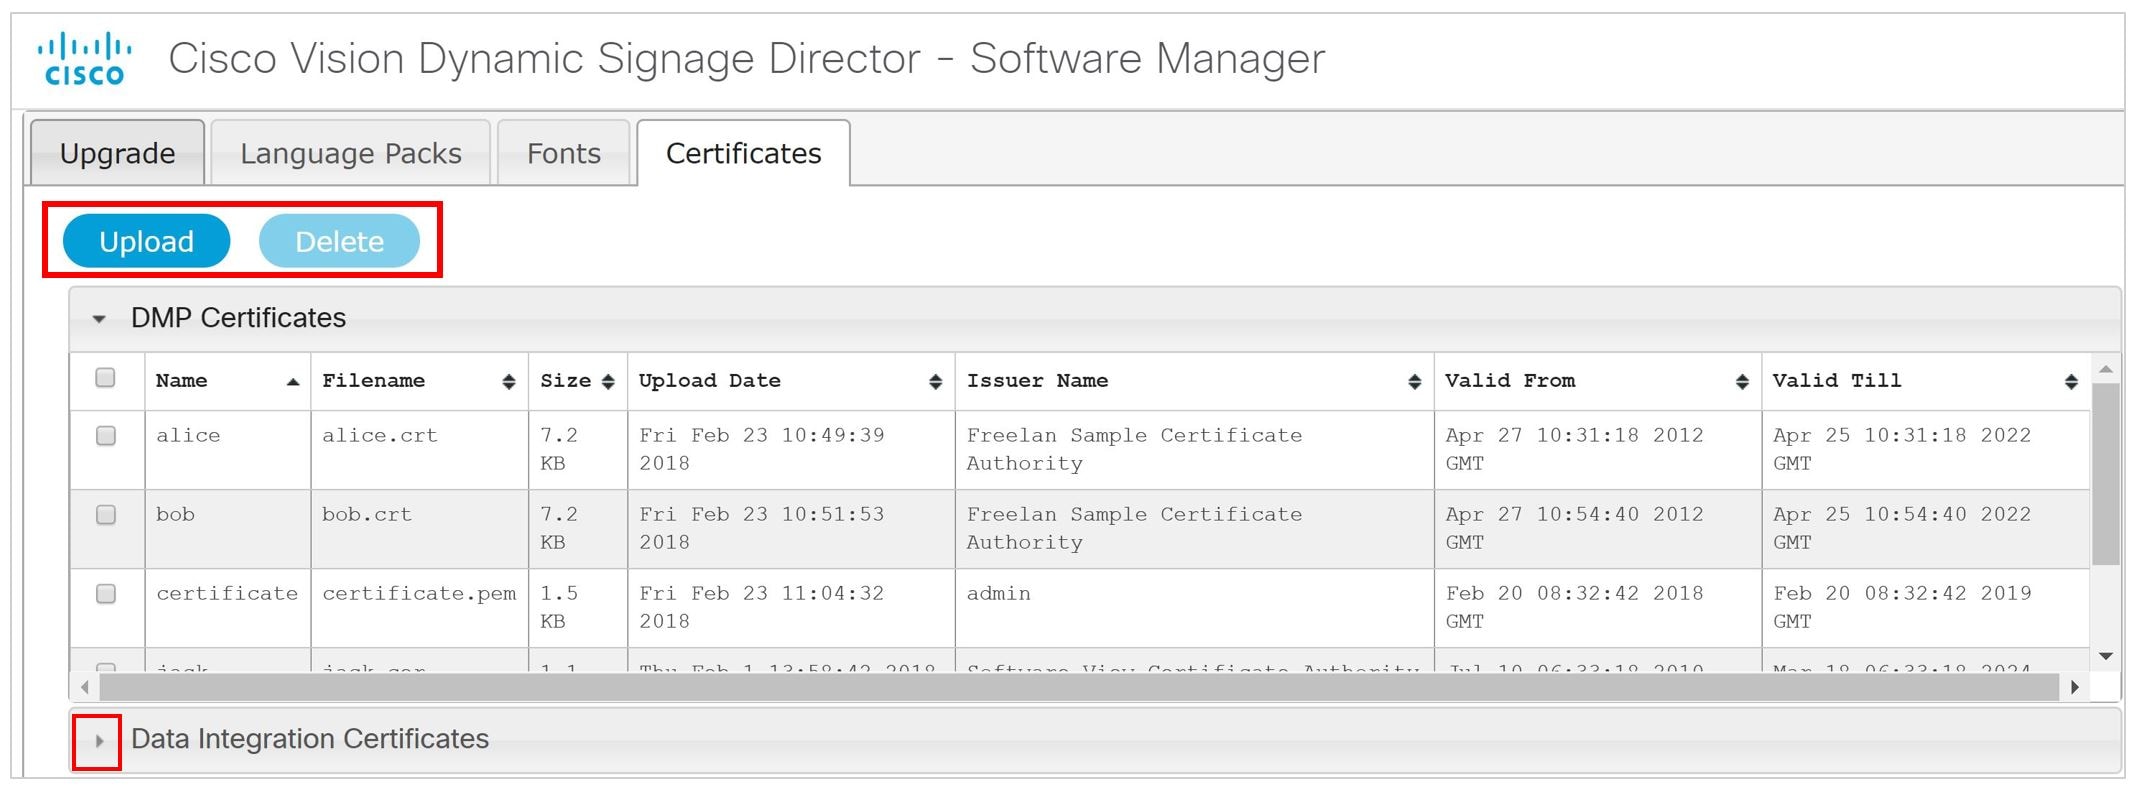
Task: Sort by Valid Till column arrows
Action: point(2071,381)
